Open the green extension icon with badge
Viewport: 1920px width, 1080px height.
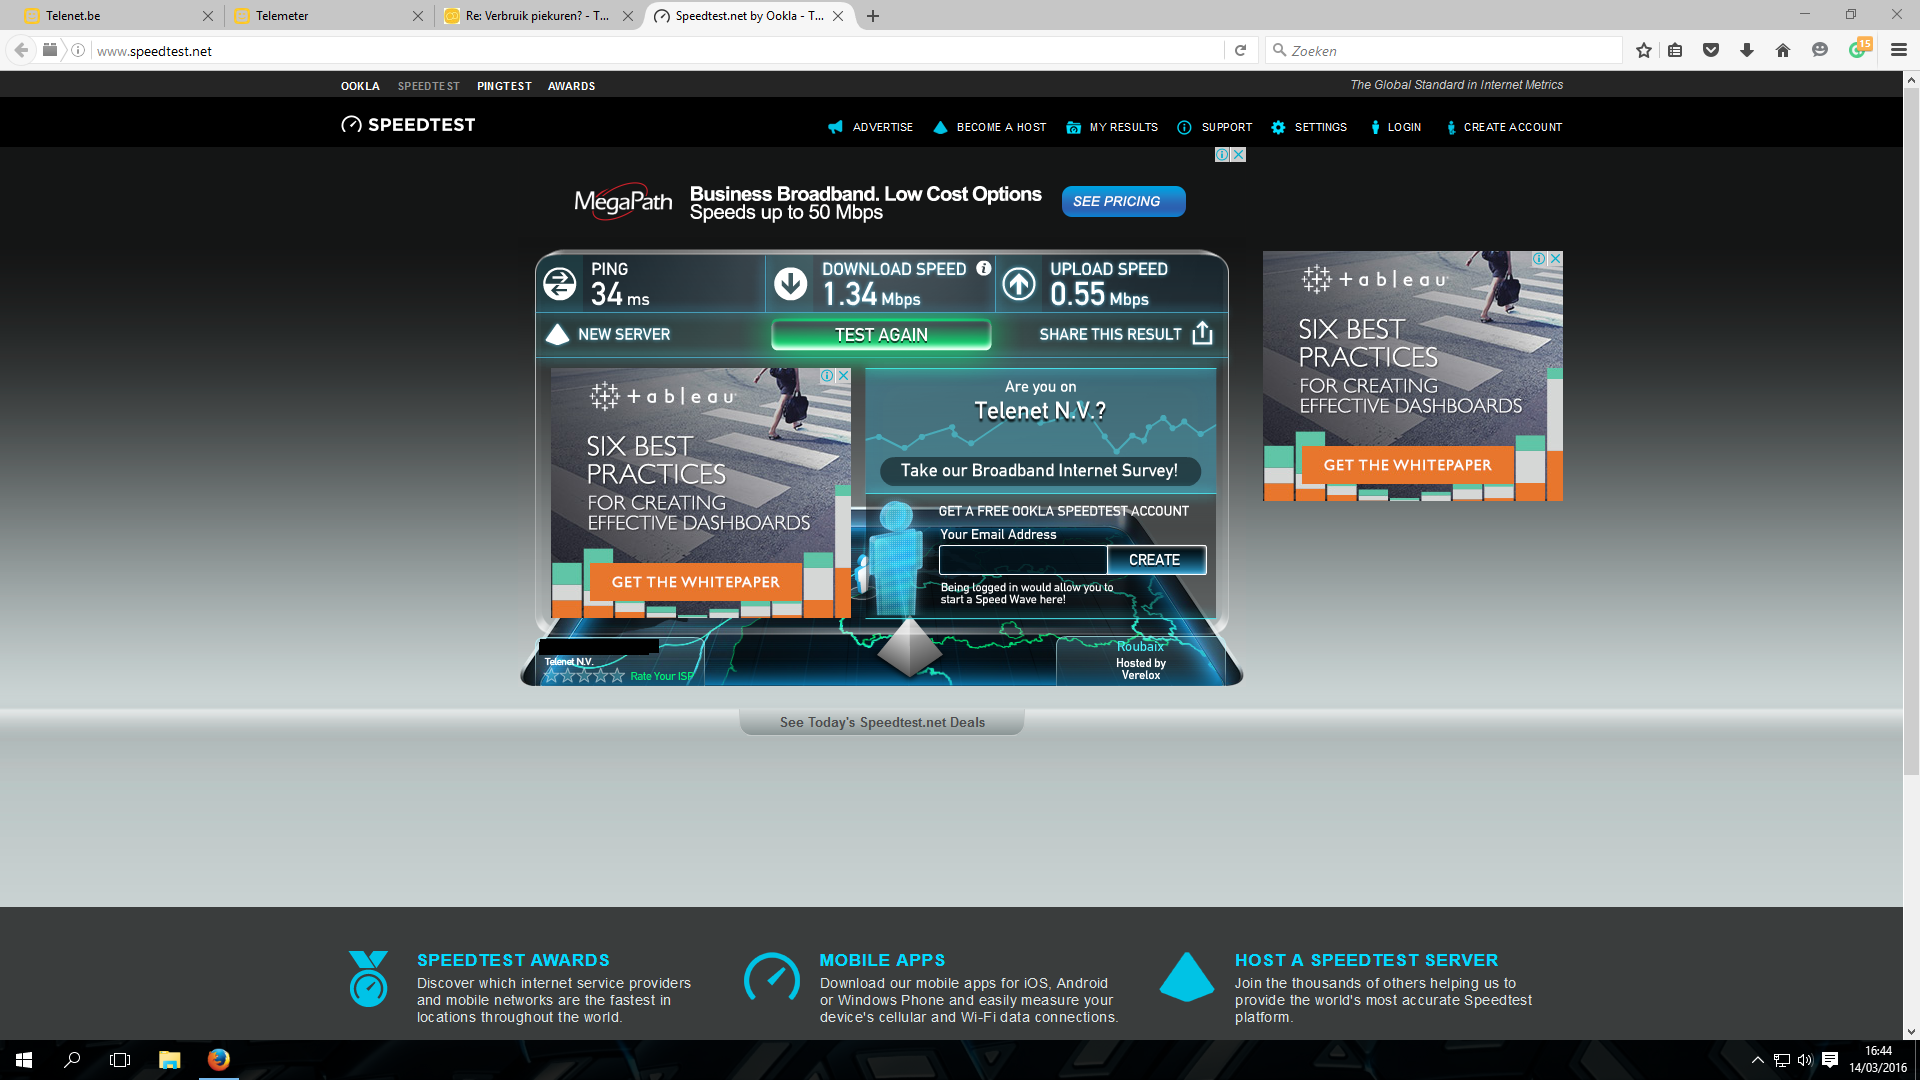point(1859,48)
